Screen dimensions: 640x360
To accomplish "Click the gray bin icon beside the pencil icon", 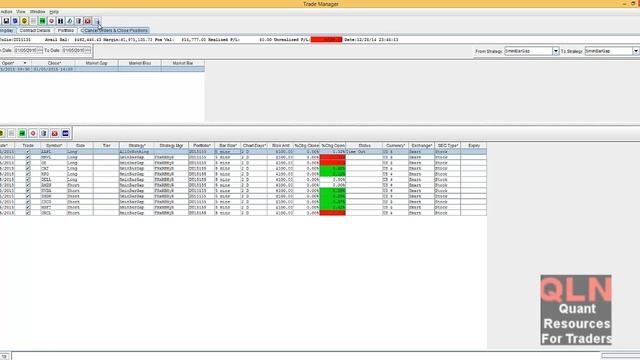I will pyautogui.click(x=78, y=21).
